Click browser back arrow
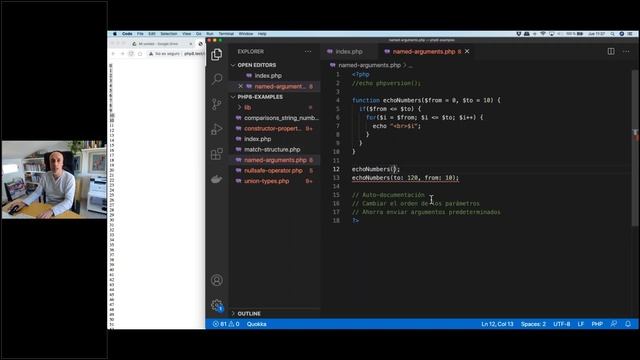The height and width of the screenshot is (360, 640). coord(113,53)
